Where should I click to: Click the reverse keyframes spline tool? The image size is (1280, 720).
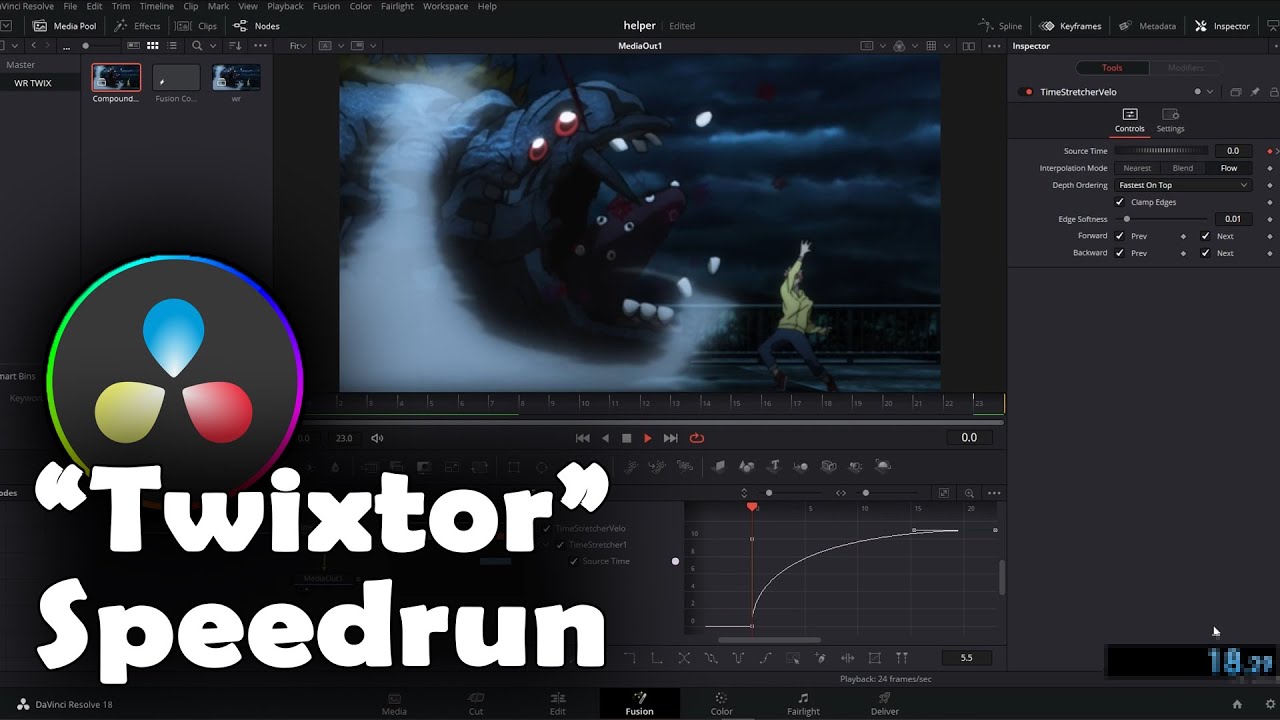684,658
